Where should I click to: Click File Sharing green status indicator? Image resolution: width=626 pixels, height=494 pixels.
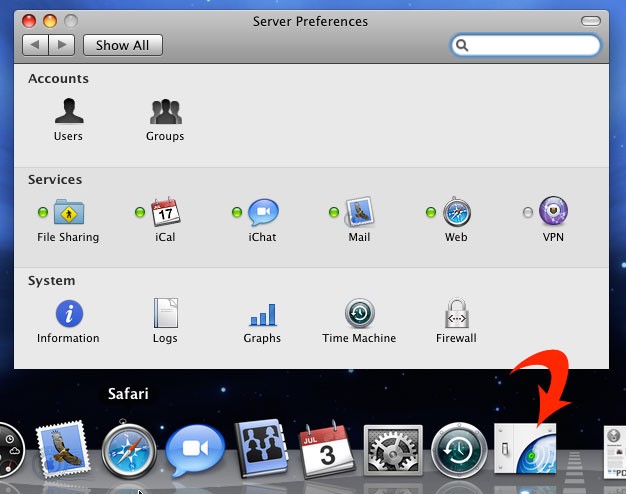click(43, 212)
